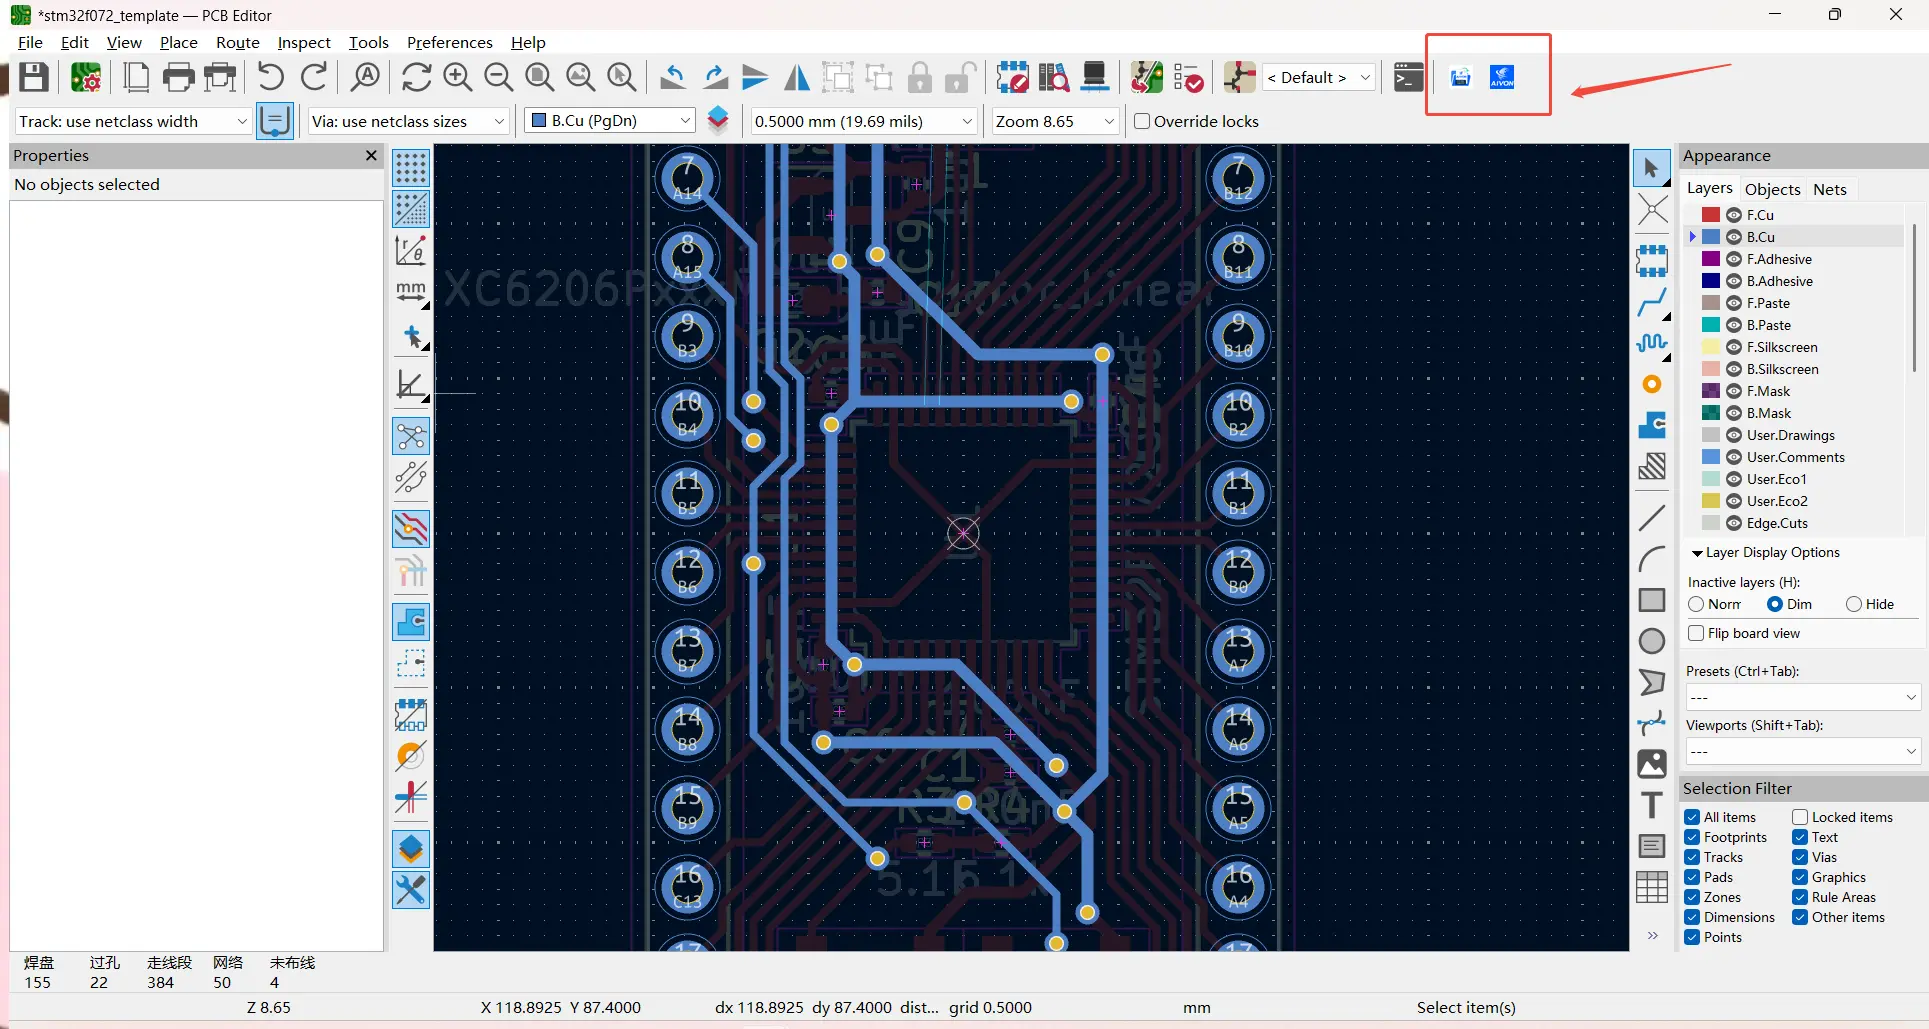
Task: Open the Track width dropdown
Action: [x=133, y=121]
